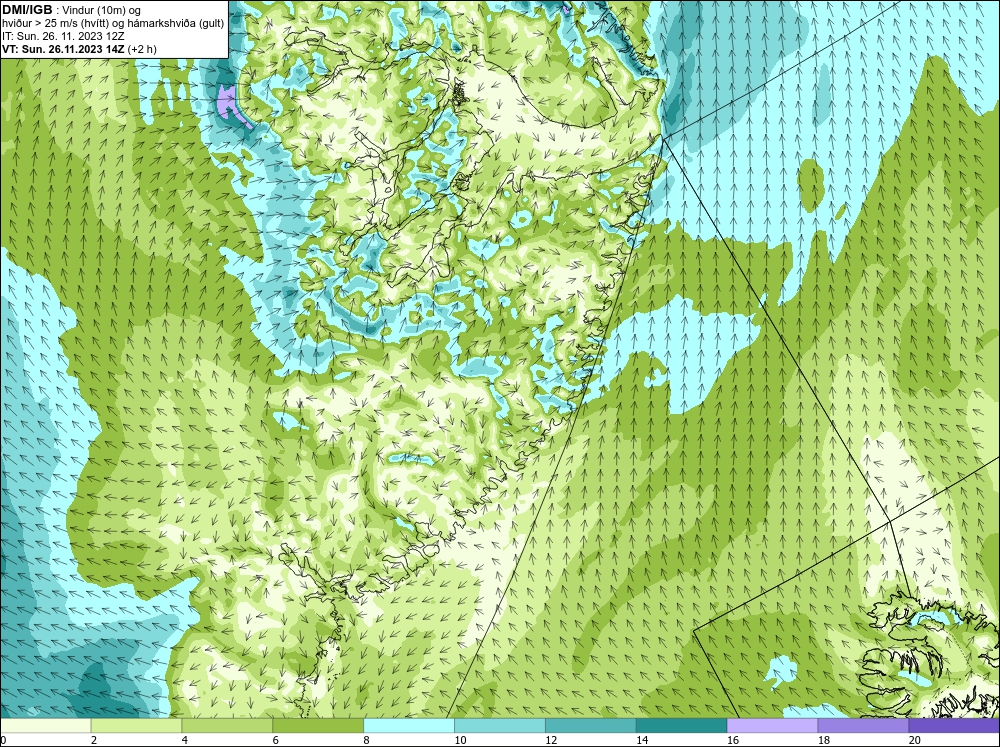Click the 16–18 m/s light purple swatch
1000x747 pixels.
tap(772, 725)
